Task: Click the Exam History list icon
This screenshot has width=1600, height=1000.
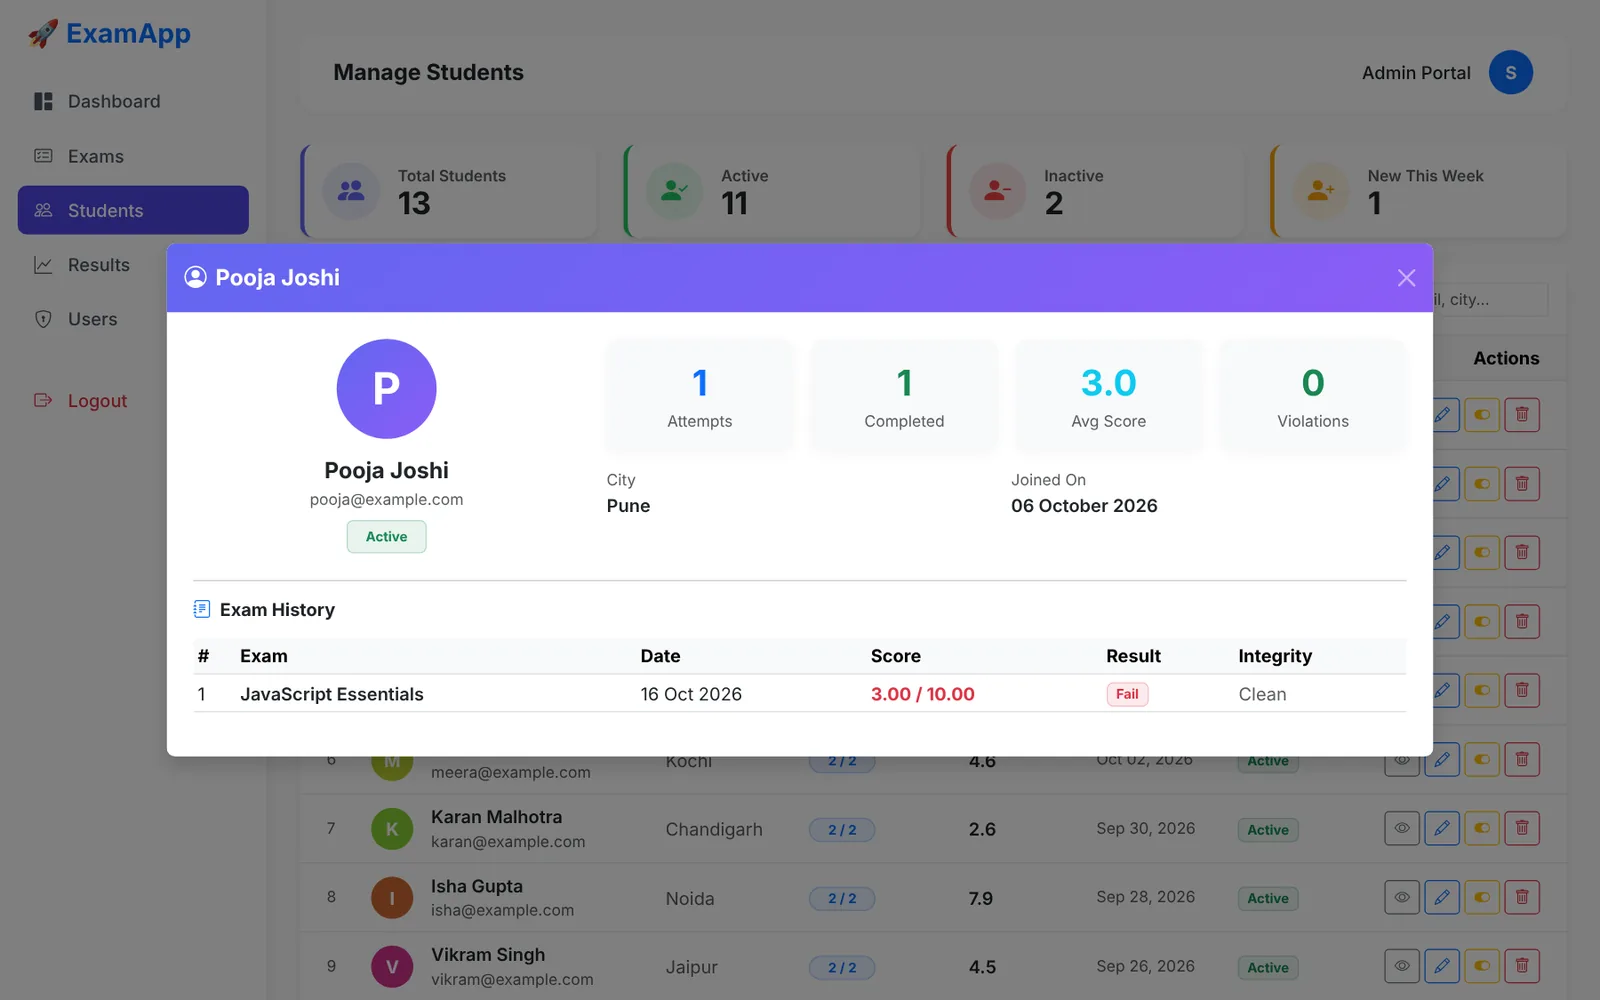Action: tap(202, 609)
